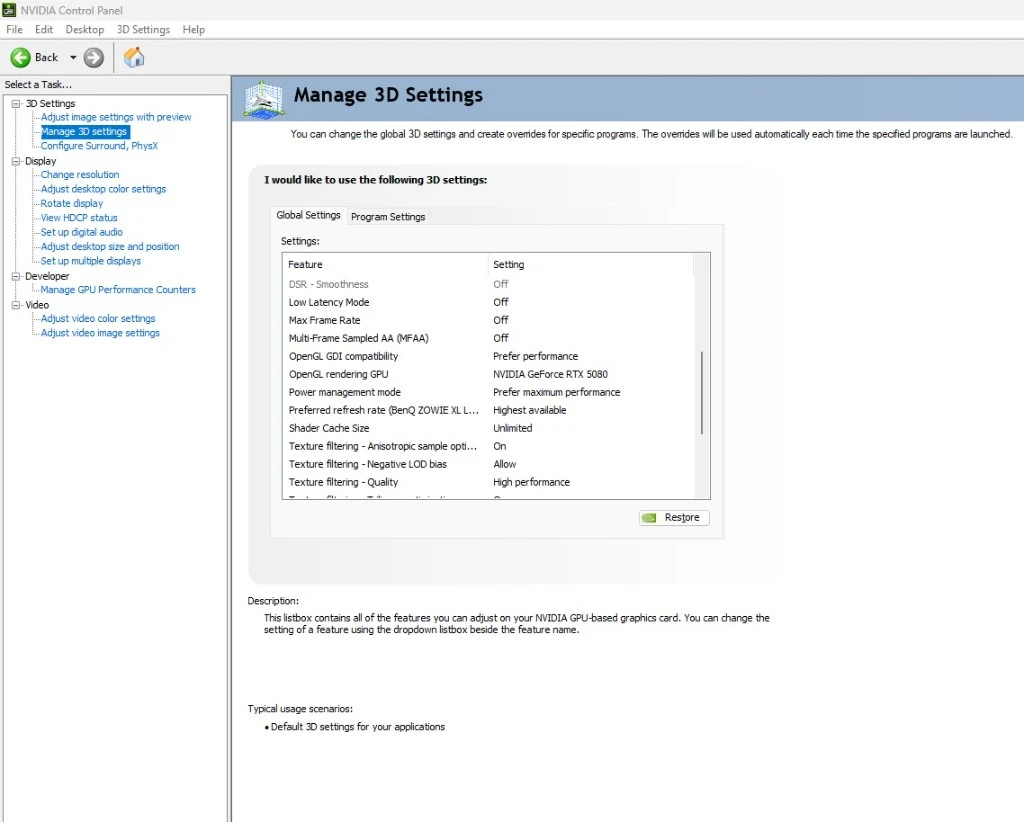Click the Home icon in toolbar
The image size is (1024, 822).
pyautogui.click(x=134, y=57)
